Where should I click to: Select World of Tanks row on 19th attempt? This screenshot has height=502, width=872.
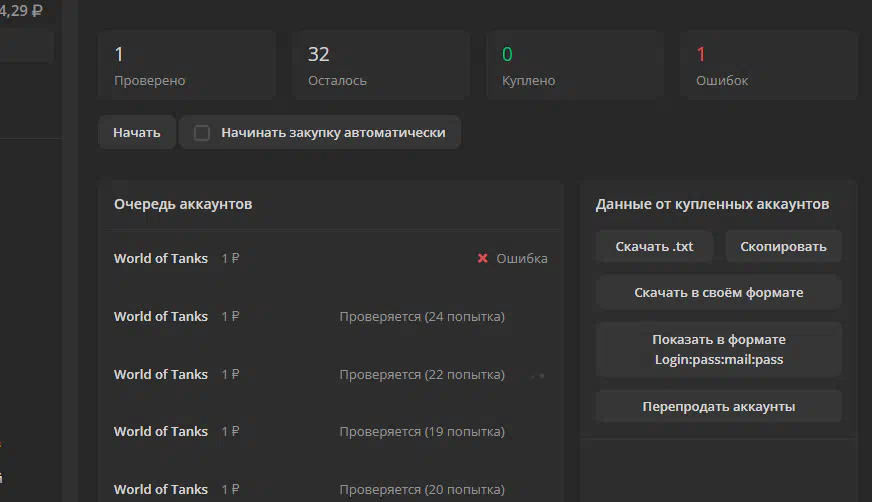pos(331,431)
